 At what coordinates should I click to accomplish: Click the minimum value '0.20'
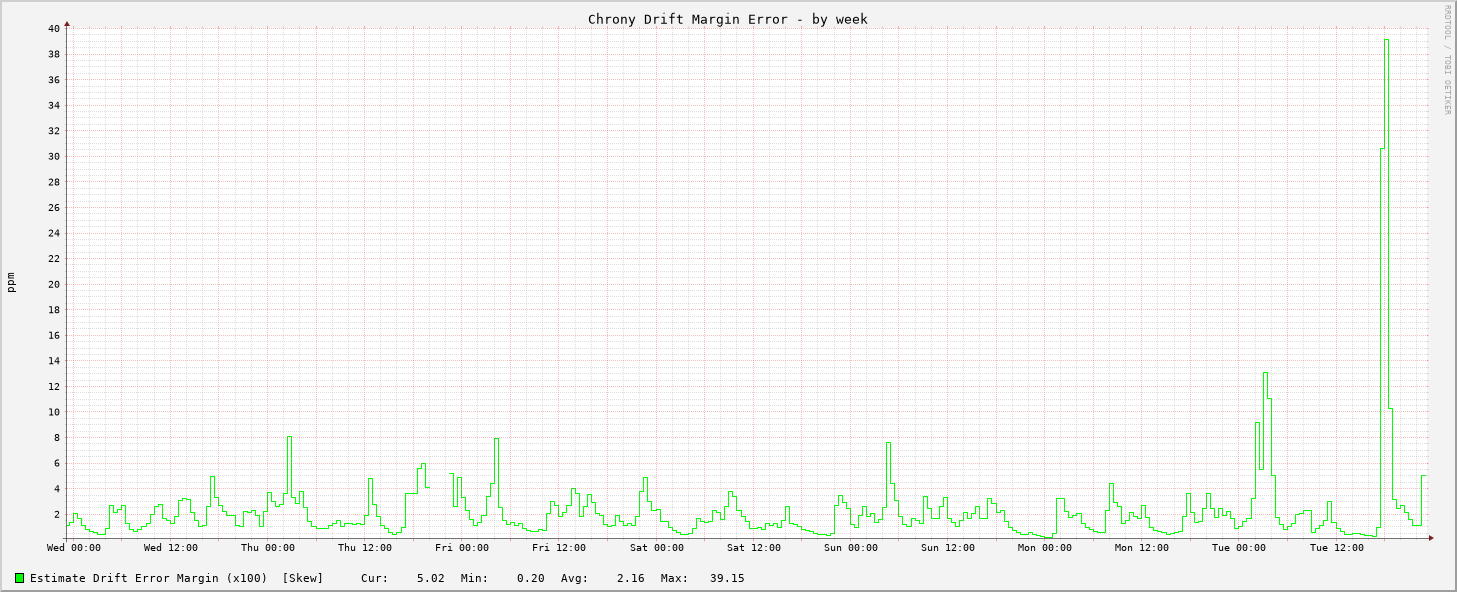pyautogui.click(x=531, y=578)
